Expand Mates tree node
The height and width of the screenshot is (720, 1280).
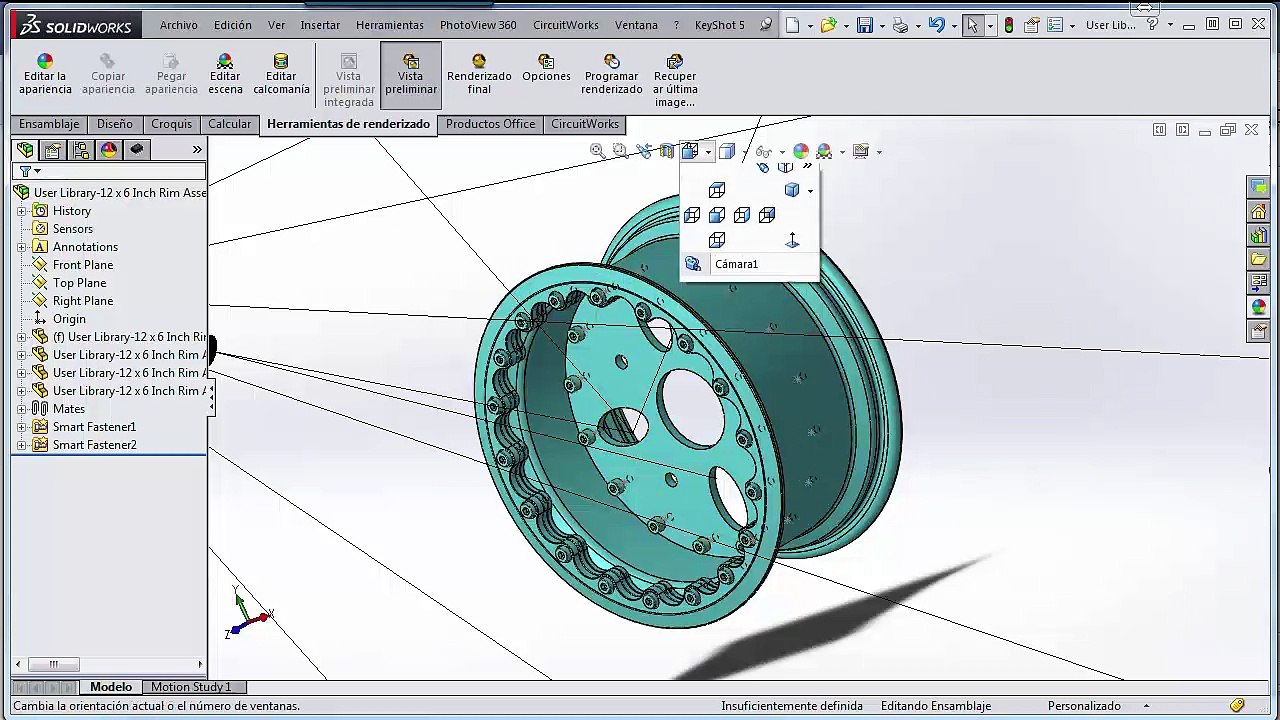click(x=22, y=409)
